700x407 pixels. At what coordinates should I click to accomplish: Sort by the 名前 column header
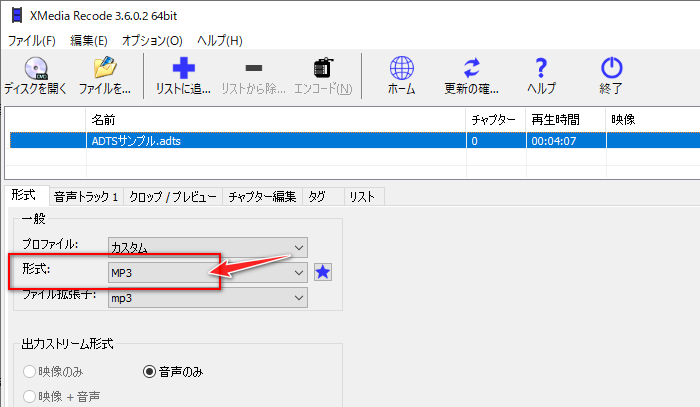(x=275, y=120)
